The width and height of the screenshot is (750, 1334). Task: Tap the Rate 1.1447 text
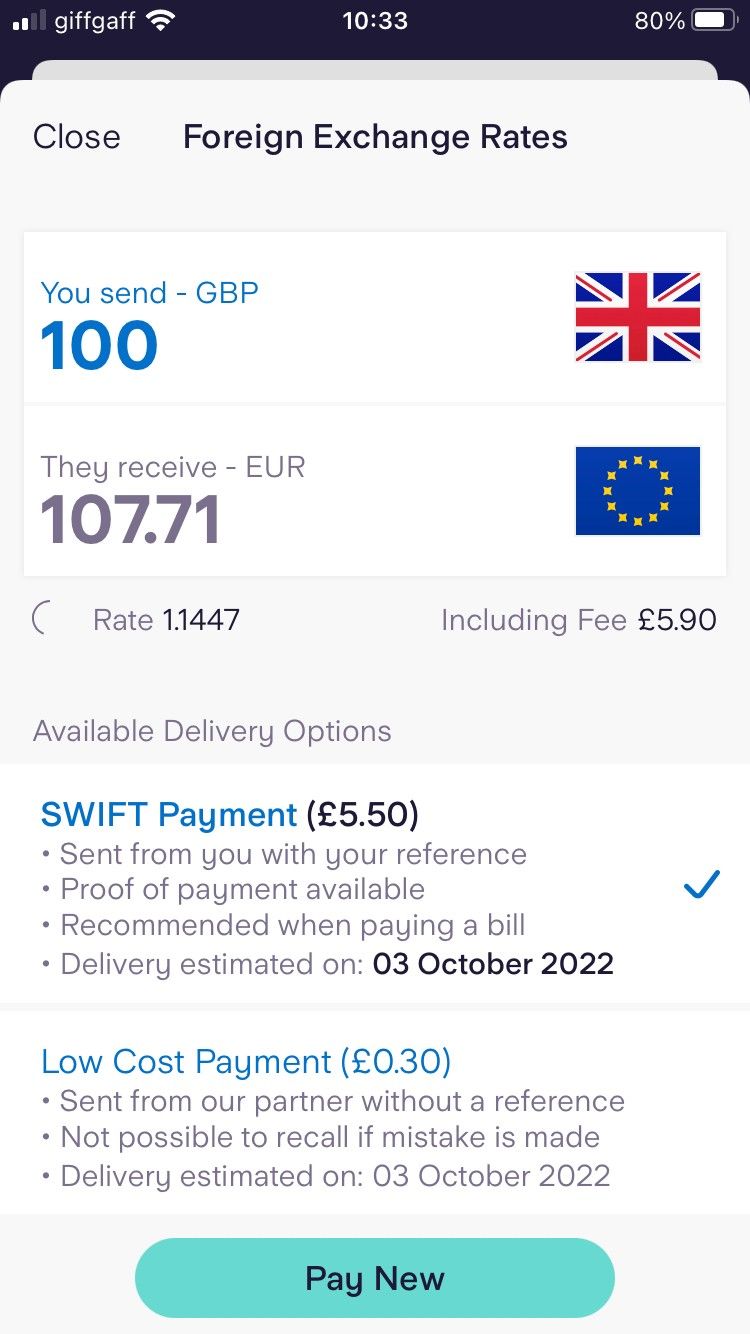[166, 620]
